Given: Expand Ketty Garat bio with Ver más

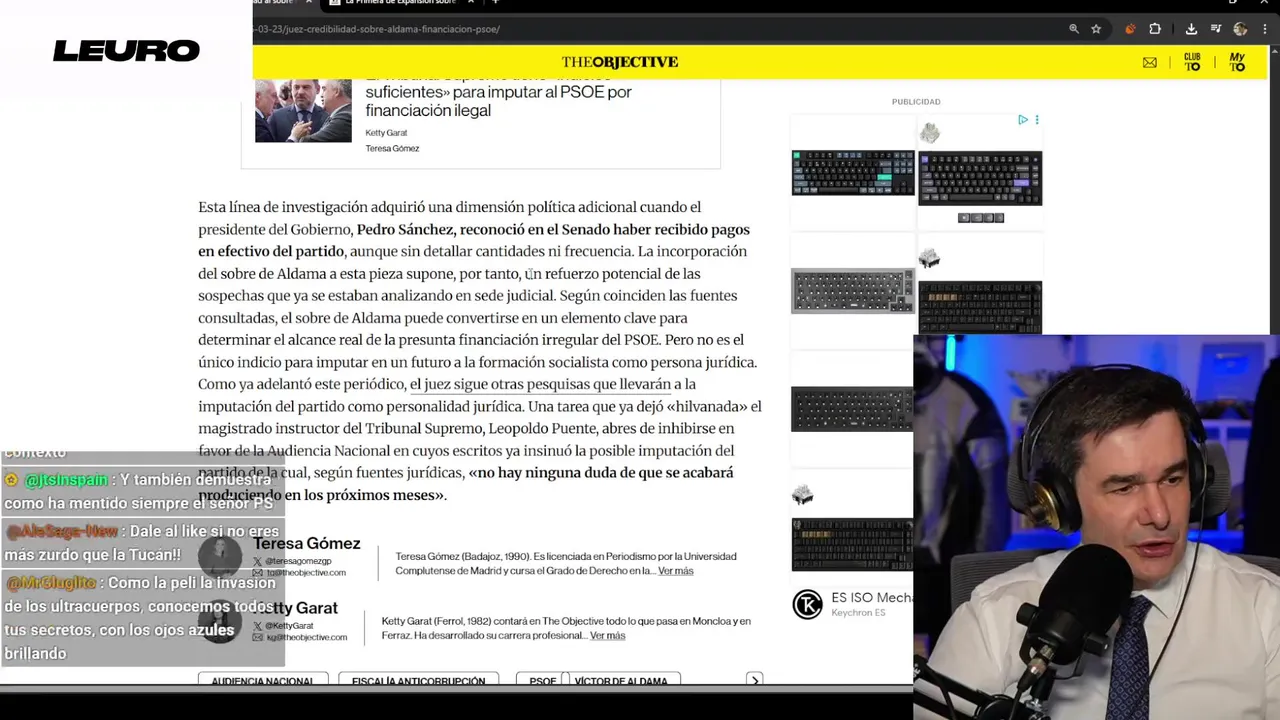Looking at the screenshot, I should point(607,636).
